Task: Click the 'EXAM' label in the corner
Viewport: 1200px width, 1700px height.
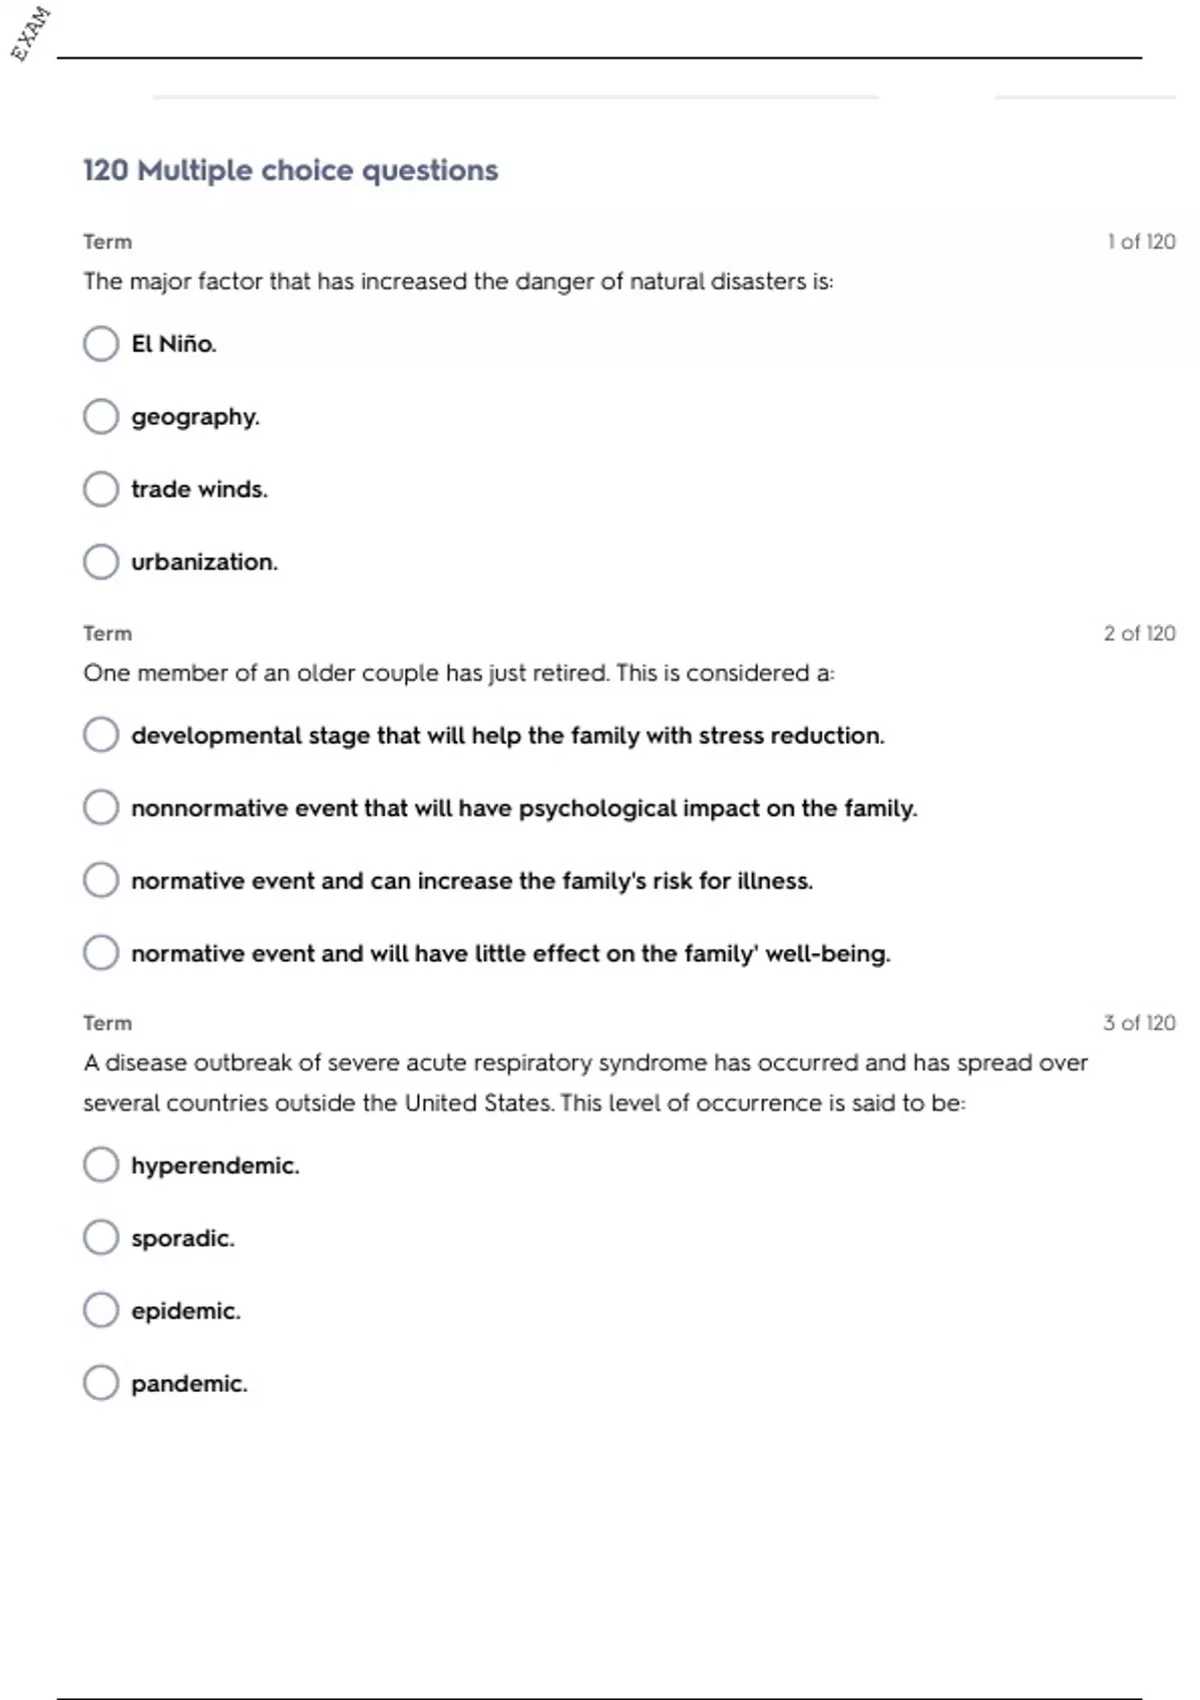Action: (30, 33)
